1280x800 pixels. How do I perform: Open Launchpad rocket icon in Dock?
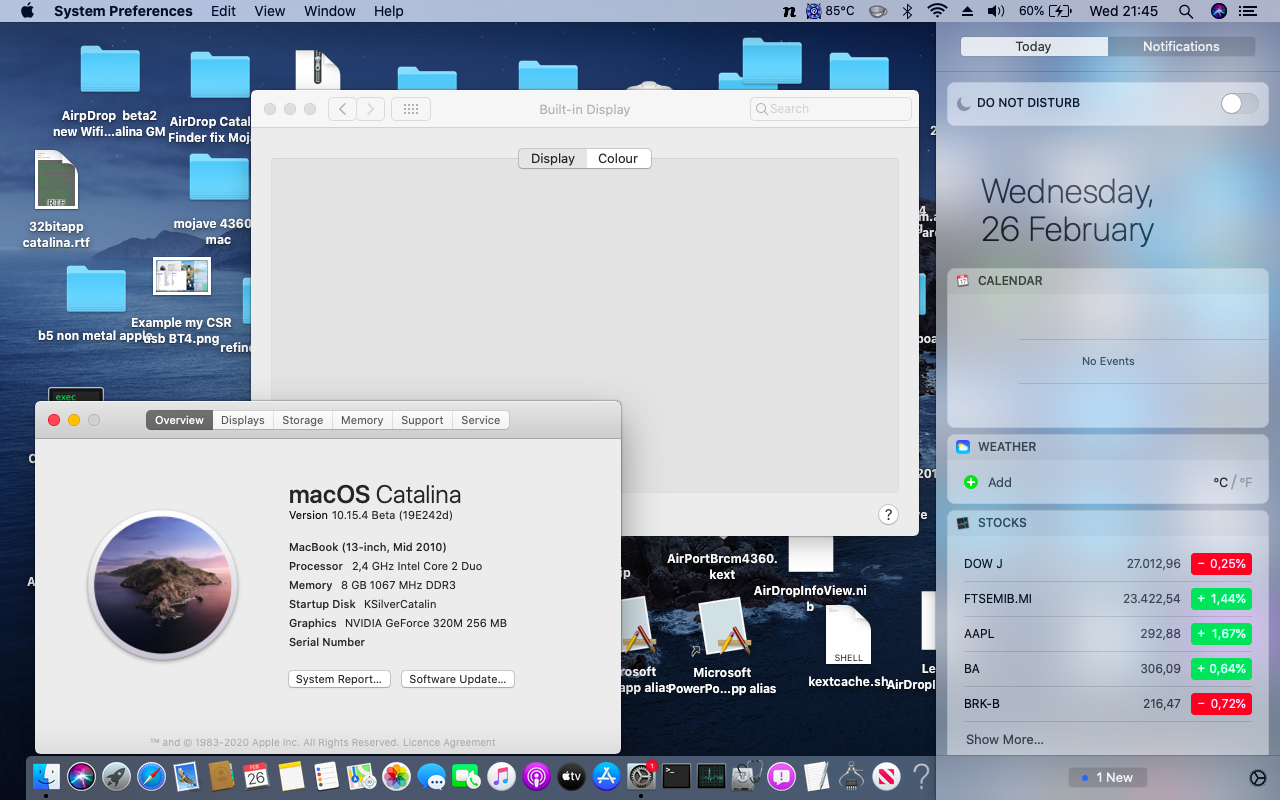pyautogui.click(x=116, y=775)
